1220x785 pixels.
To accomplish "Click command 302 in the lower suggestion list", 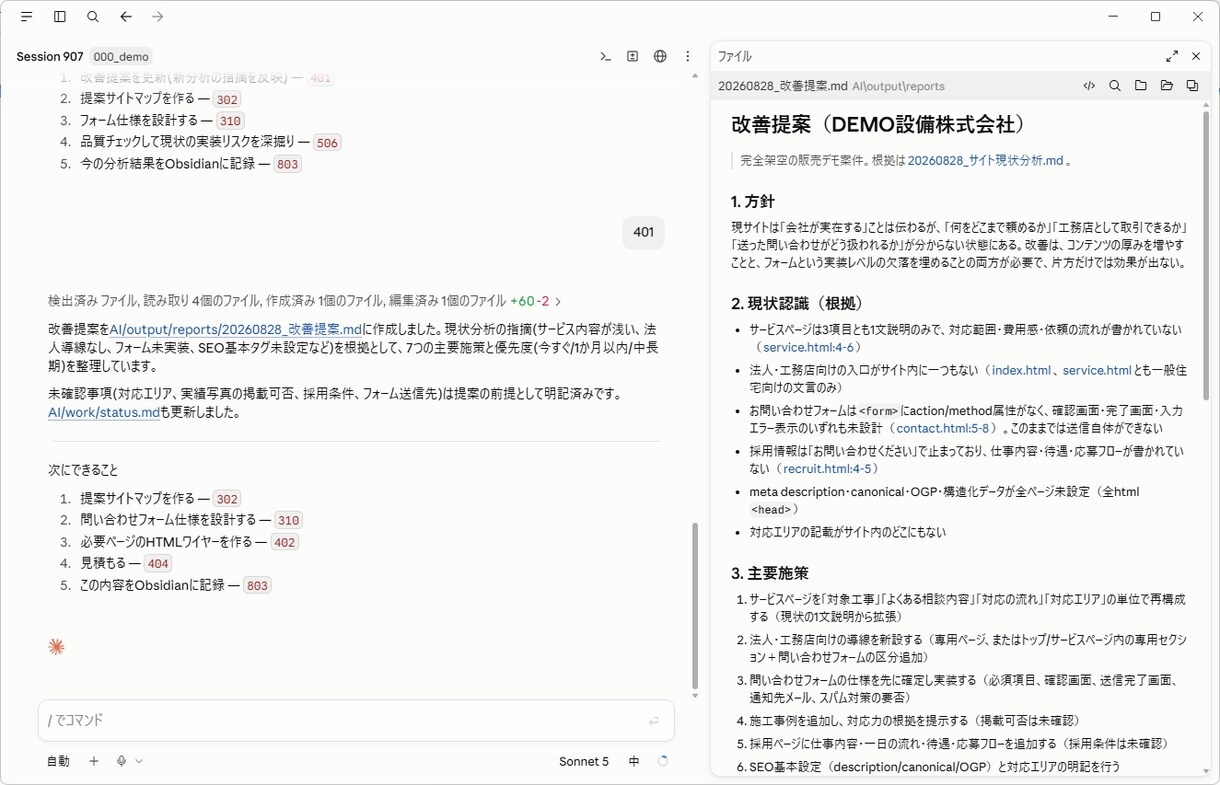I will (x=228, y=499).
